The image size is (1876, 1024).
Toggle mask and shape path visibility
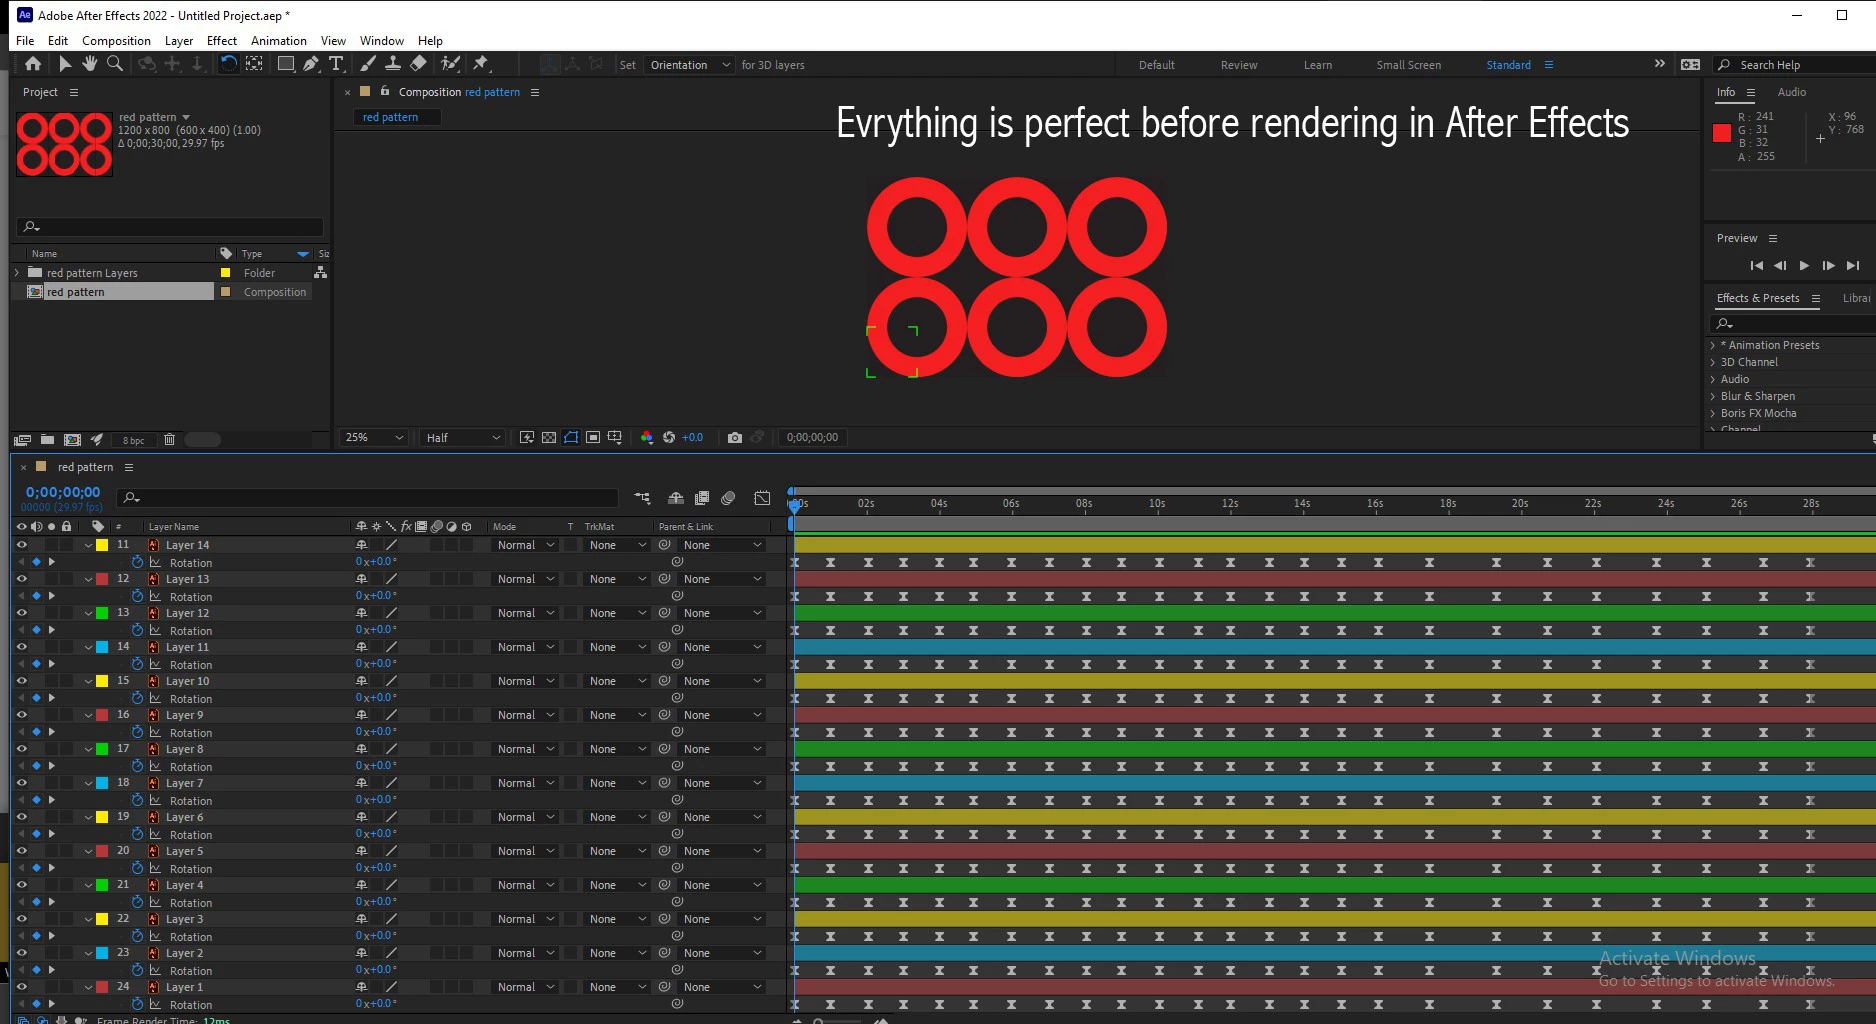(x=571, y=438)
